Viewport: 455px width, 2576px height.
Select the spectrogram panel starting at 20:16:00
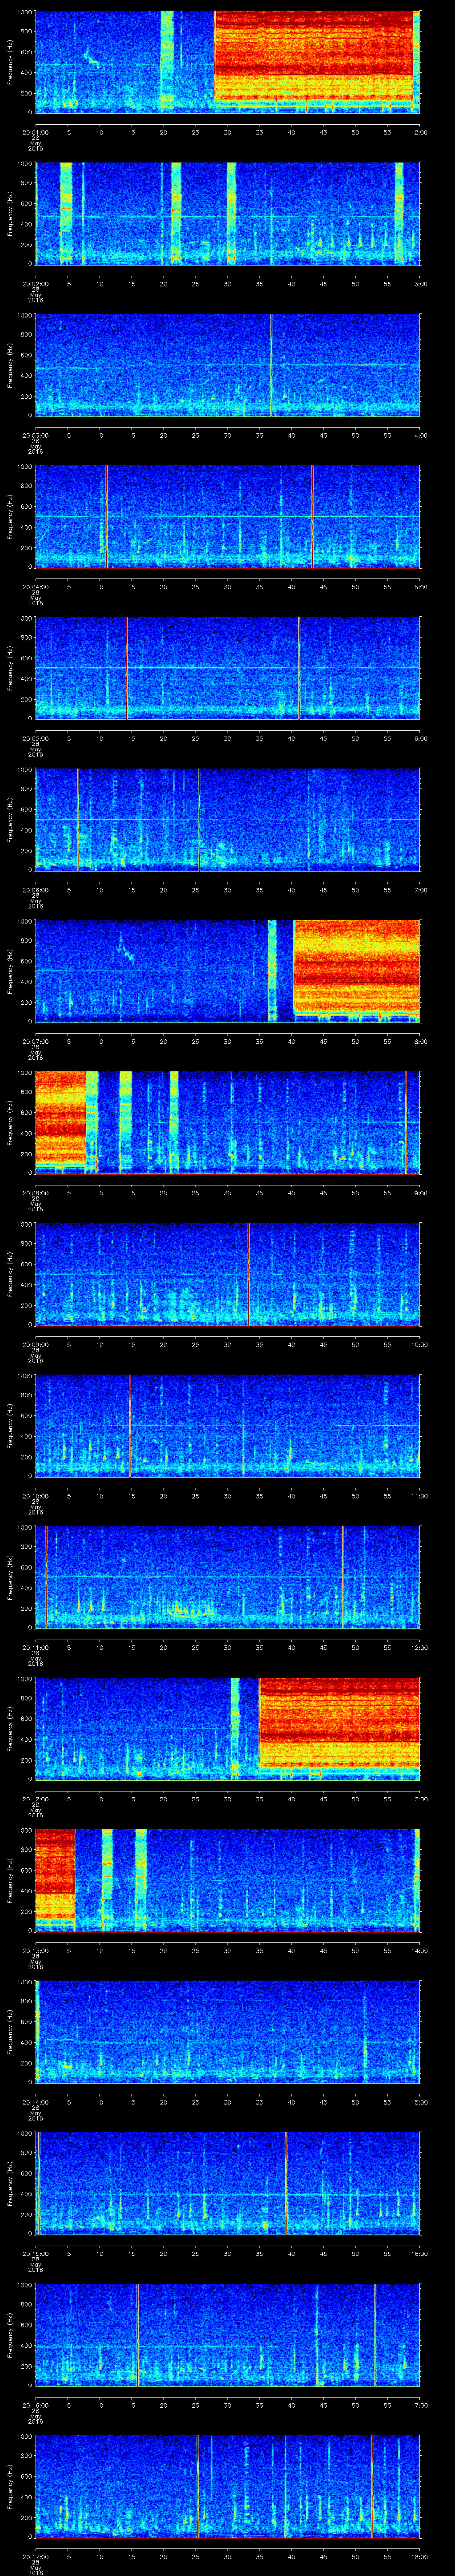(x=228, y=2335)
